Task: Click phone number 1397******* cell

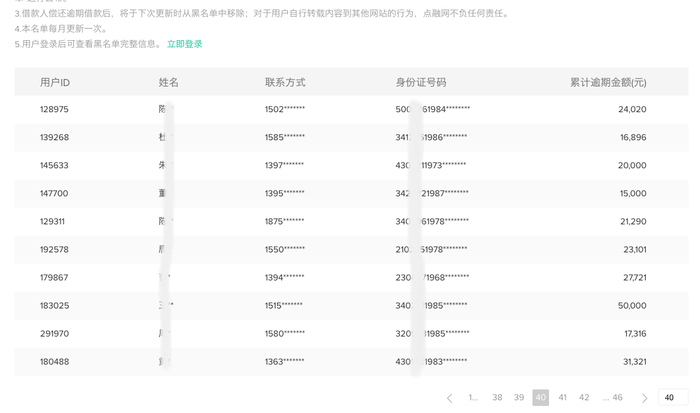Action: [x=284, y=166]
